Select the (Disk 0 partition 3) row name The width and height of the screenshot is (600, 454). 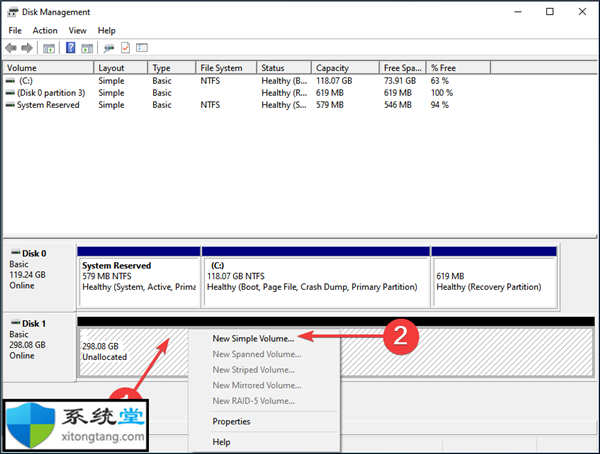(51, 93)
